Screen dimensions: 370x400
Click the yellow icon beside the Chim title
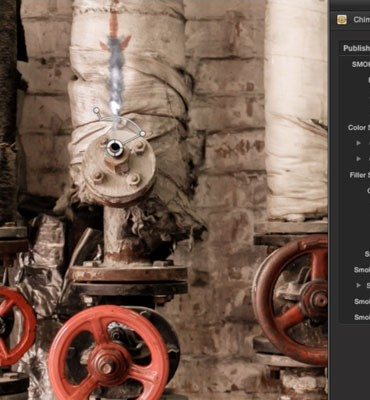click(342, 20)
